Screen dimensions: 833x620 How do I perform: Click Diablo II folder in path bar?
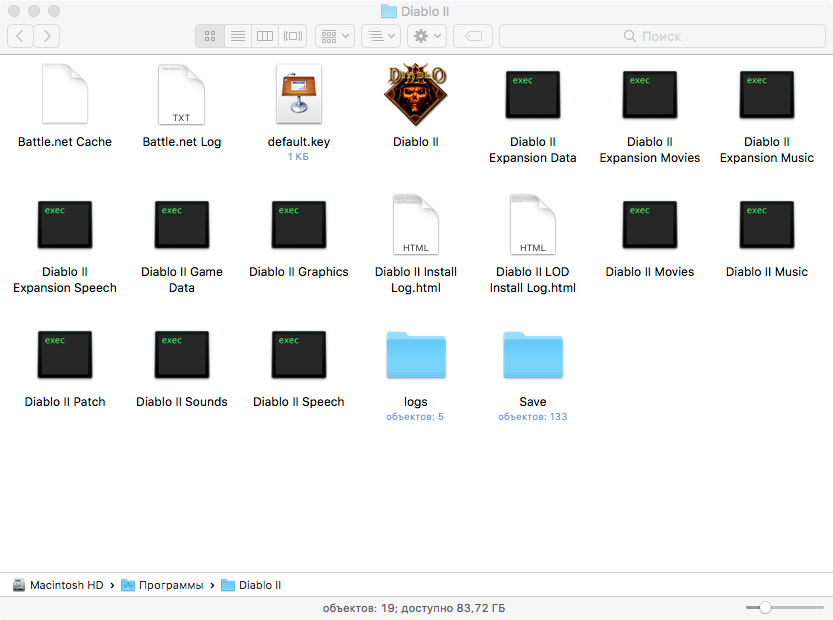pos(251,585)
